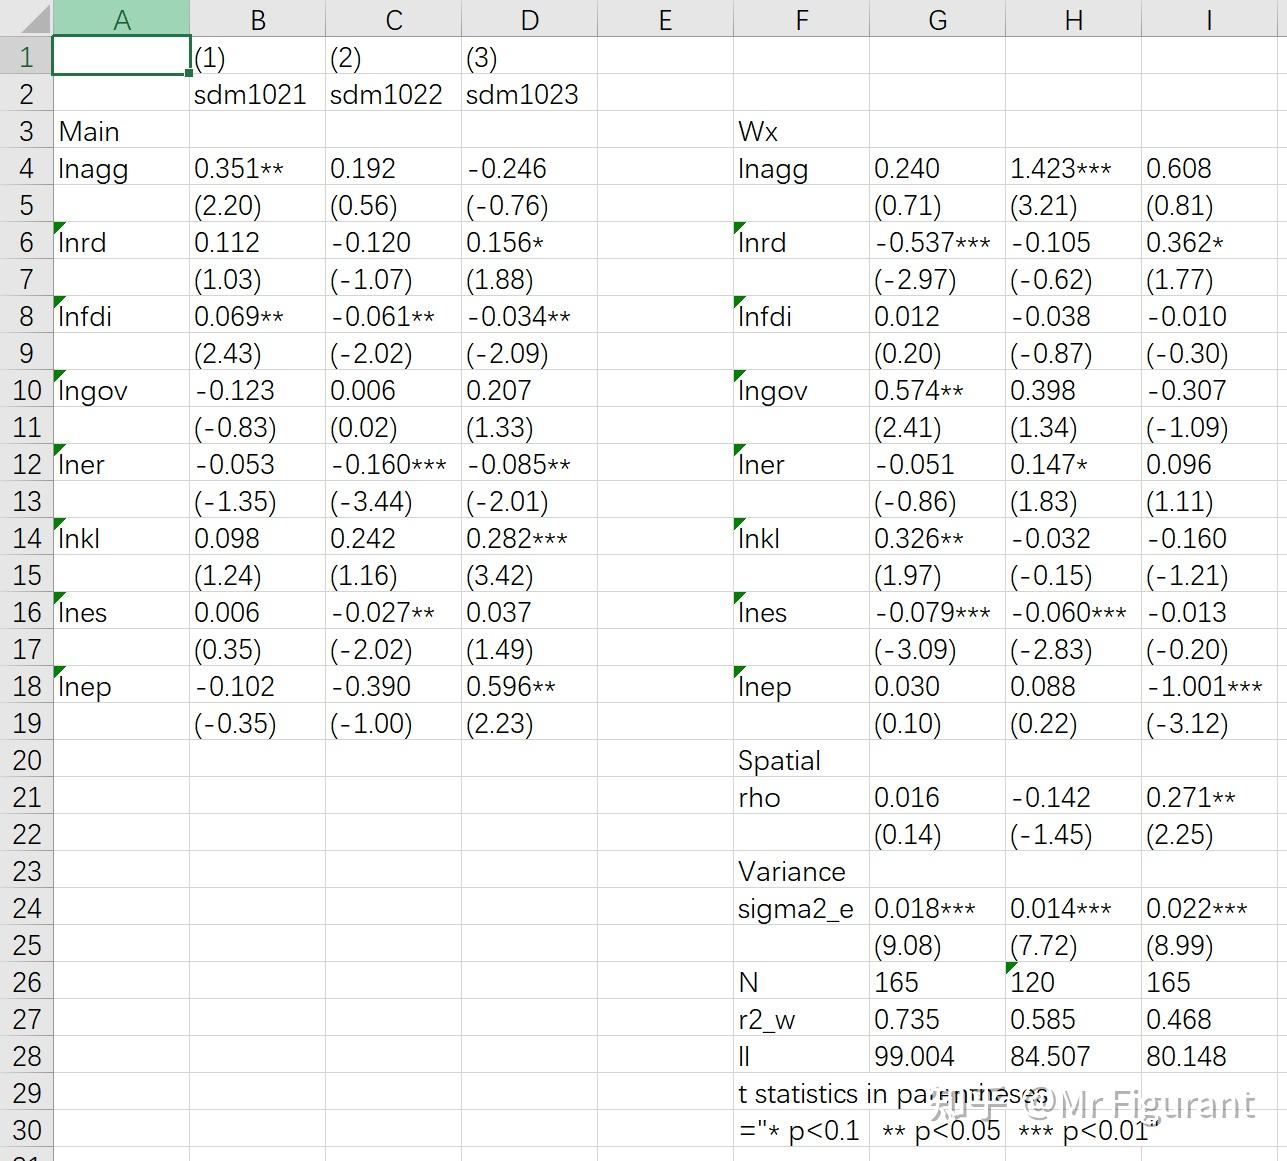Select column B header

point(257,19)
